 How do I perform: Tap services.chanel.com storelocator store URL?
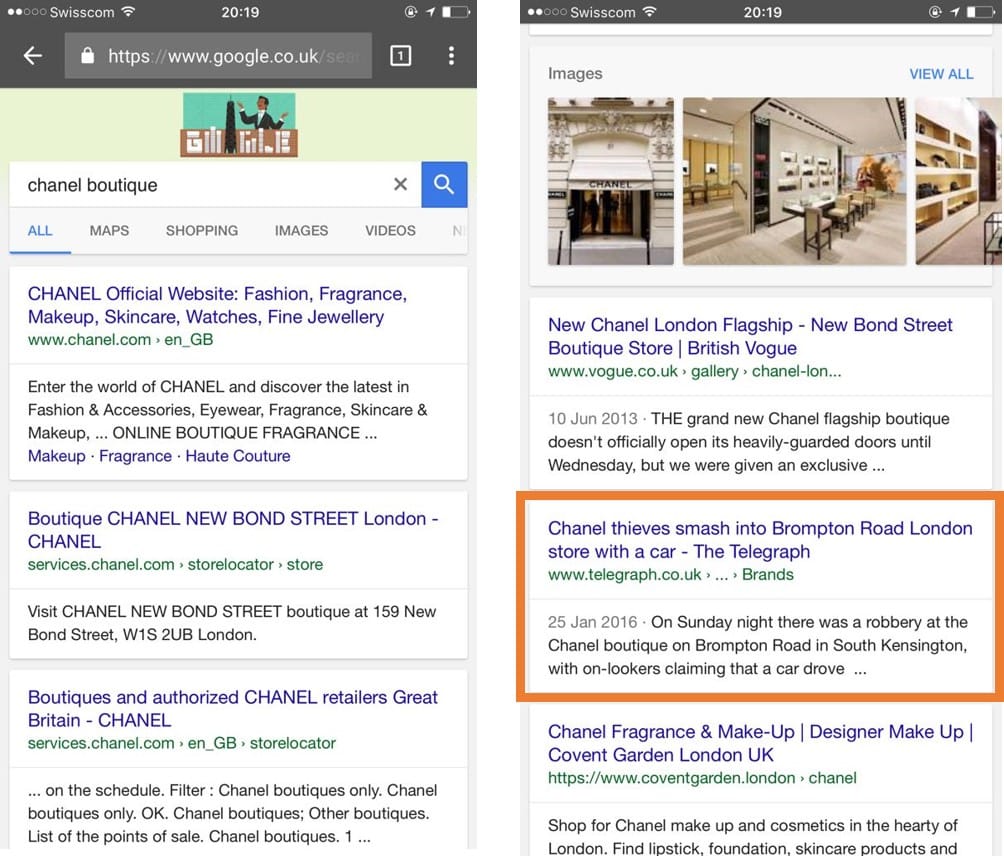click(175, 564)
